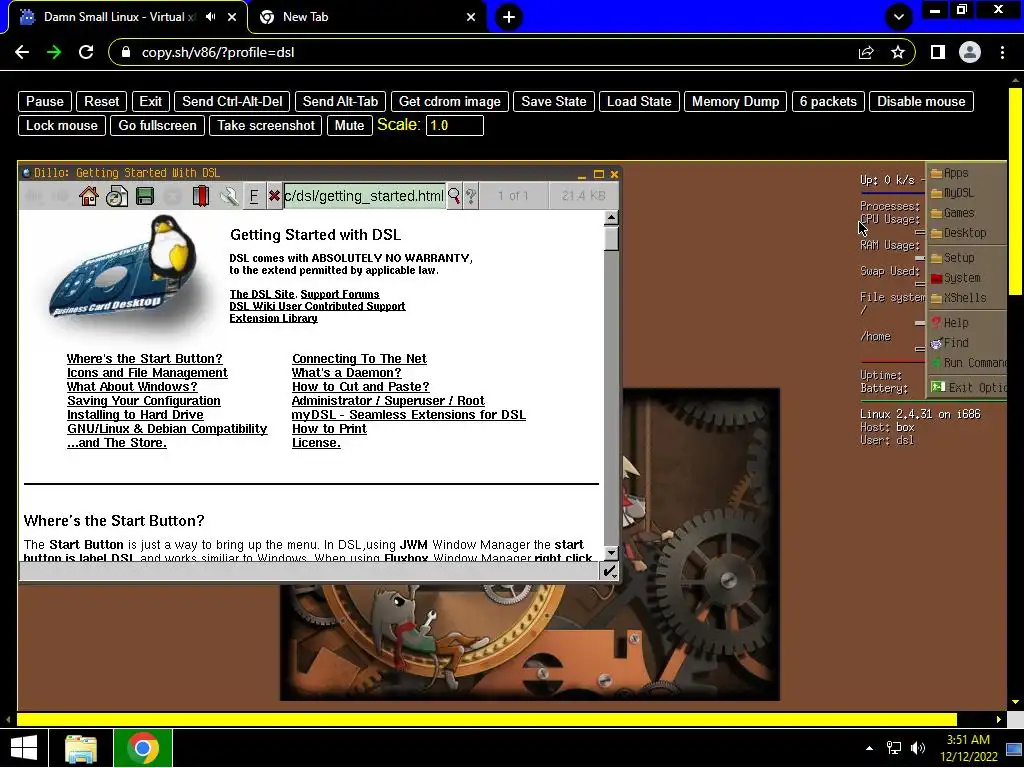Viewport: 1024px width, 768px height.
Task: Click Dillo scrollbar down arrow
Action: [x=611, y=552]
